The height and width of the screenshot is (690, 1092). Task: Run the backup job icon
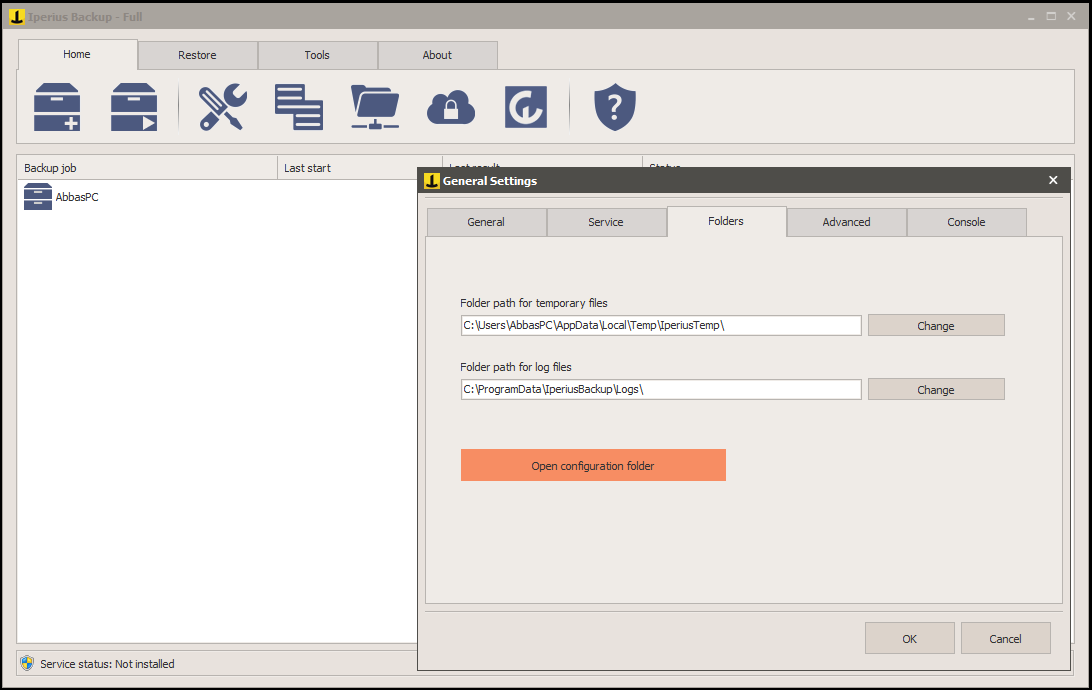[134, 107]
